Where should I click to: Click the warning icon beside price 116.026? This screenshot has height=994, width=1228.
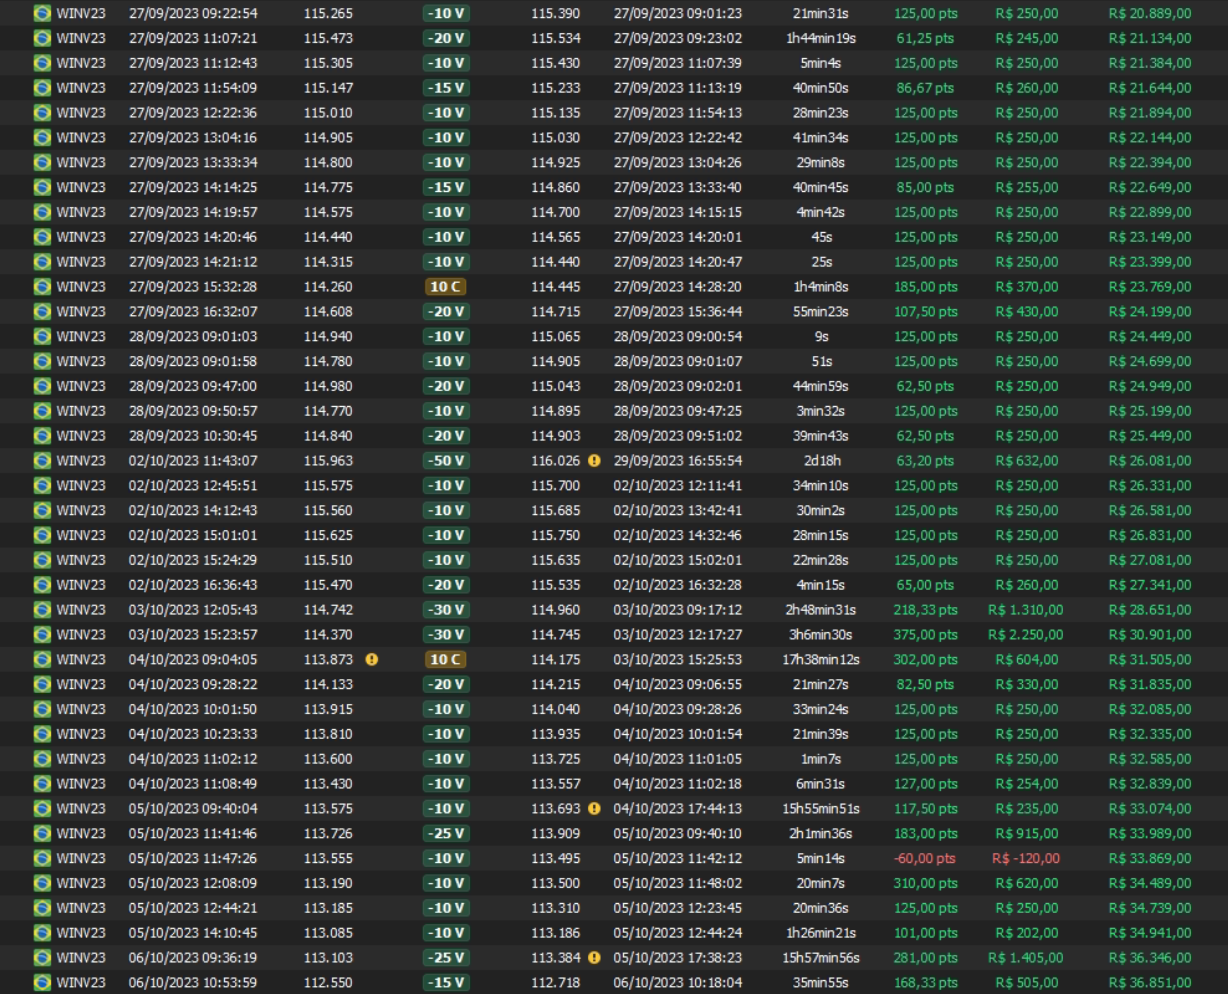click(x=594, y=461)
